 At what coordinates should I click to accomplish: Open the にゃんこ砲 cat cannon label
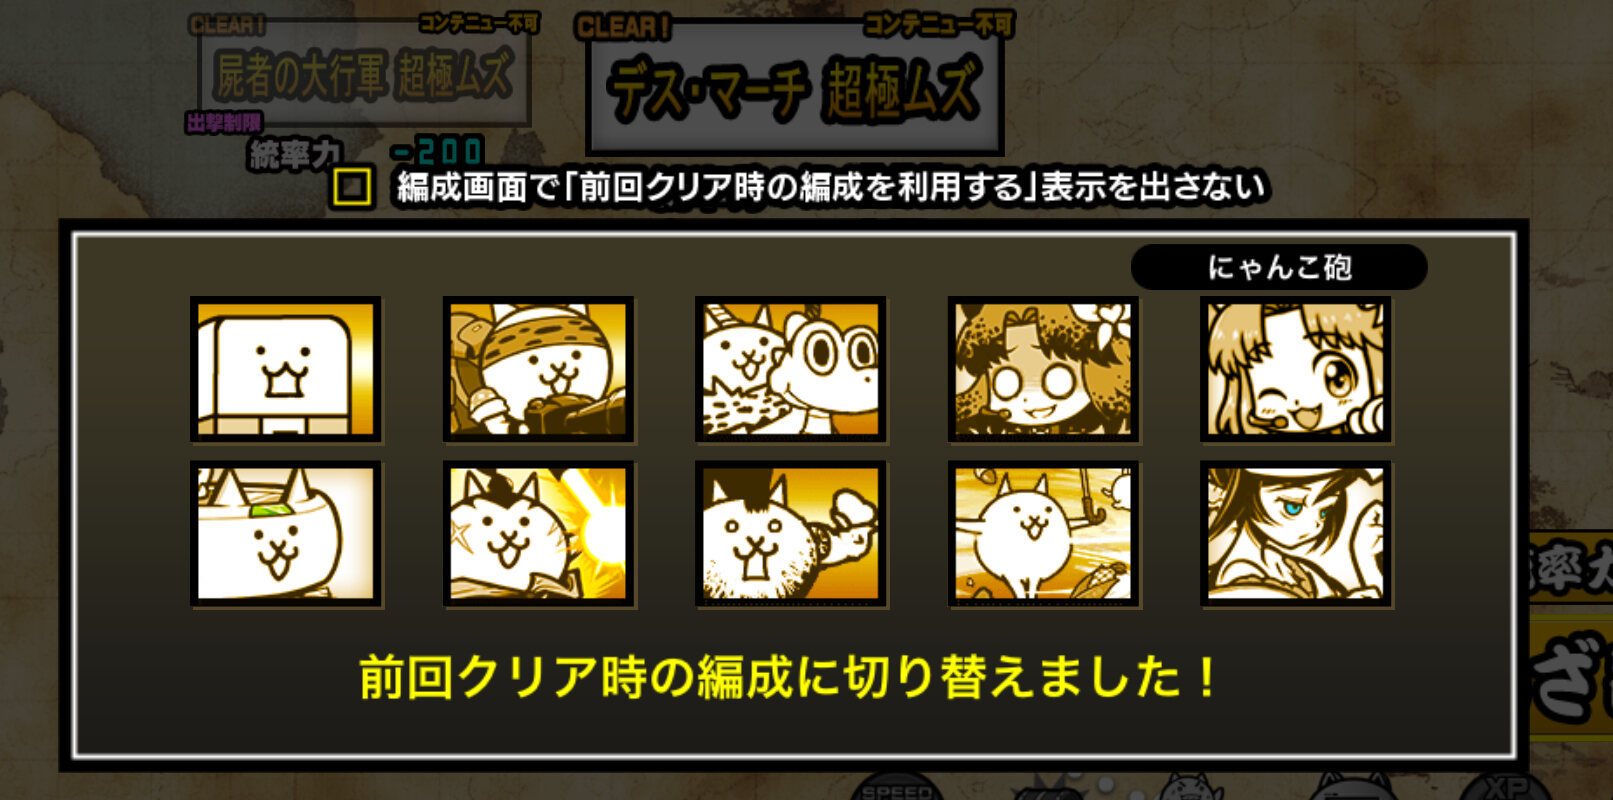click(x=1279, y=267)
